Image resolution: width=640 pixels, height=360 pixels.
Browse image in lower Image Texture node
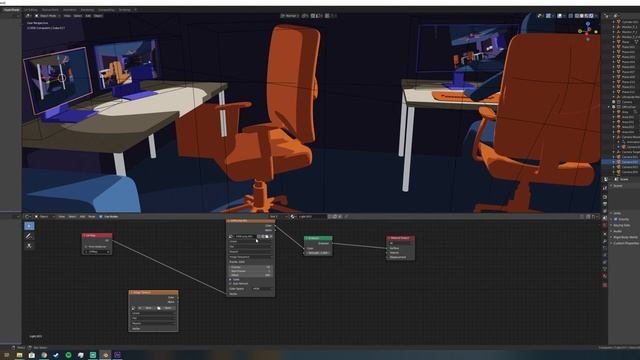[133, 308]
